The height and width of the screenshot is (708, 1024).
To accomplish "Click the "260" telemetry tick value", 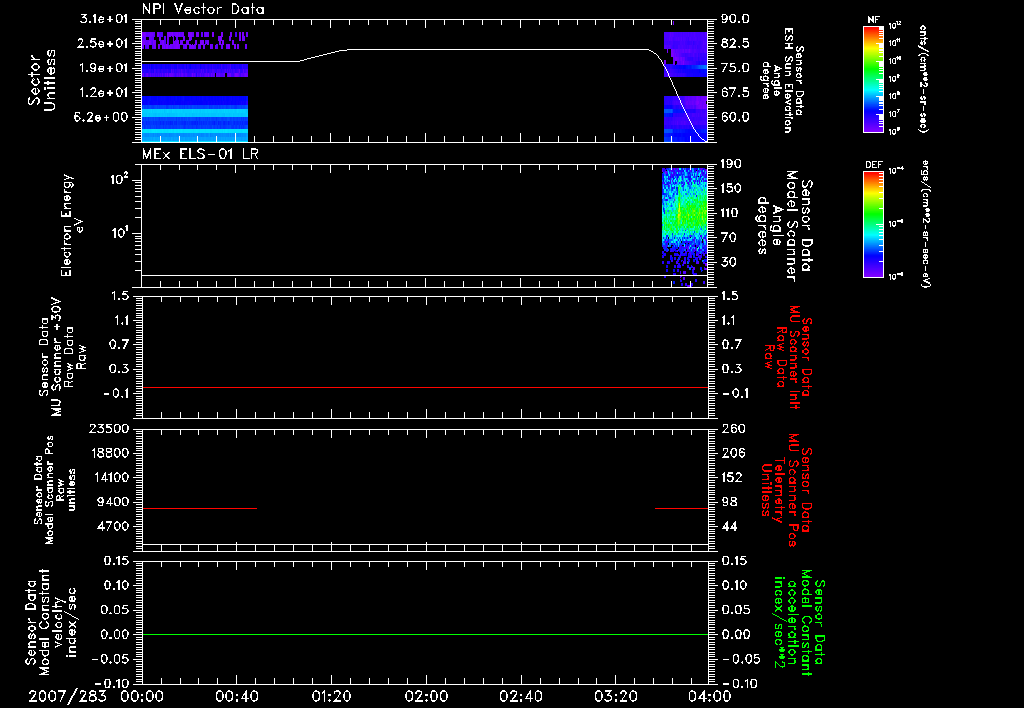I will point(734,428).
